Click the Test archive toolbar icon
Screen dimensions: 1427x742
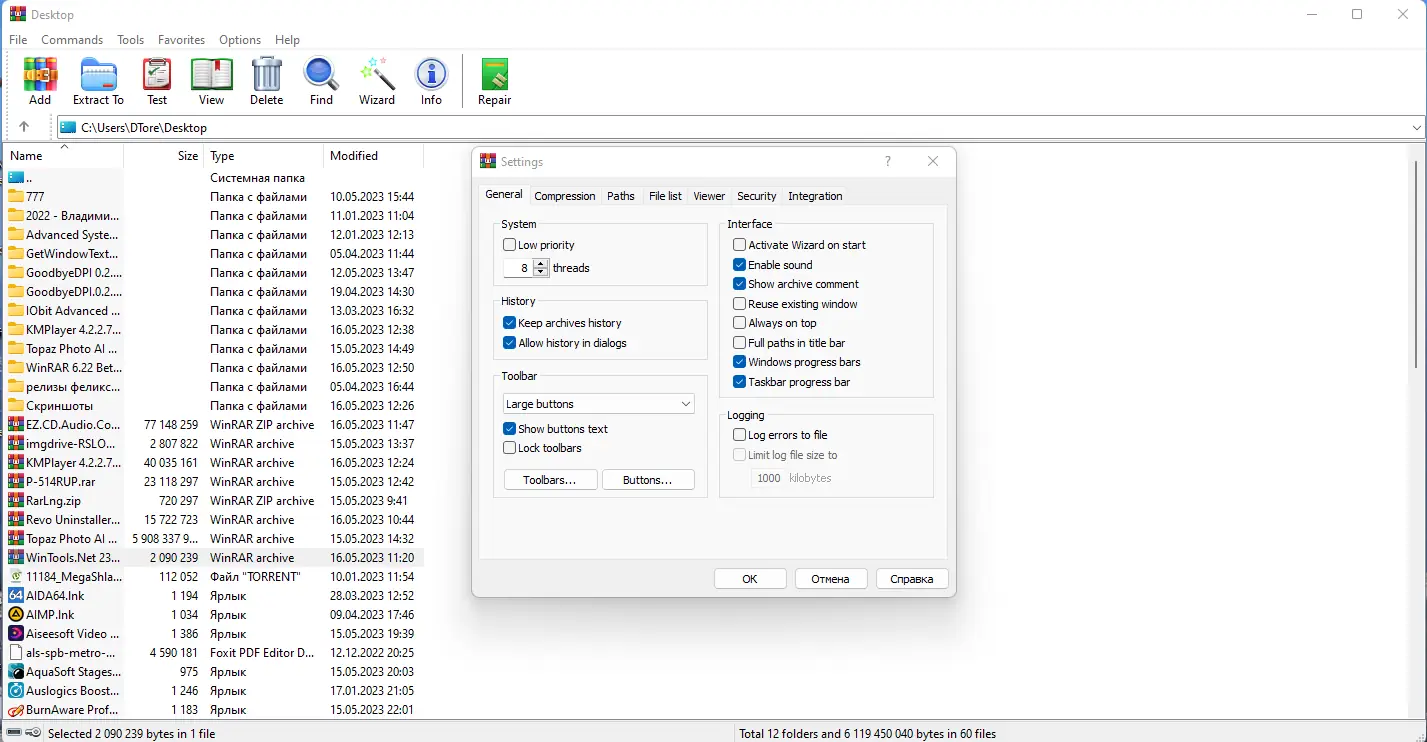157,75
